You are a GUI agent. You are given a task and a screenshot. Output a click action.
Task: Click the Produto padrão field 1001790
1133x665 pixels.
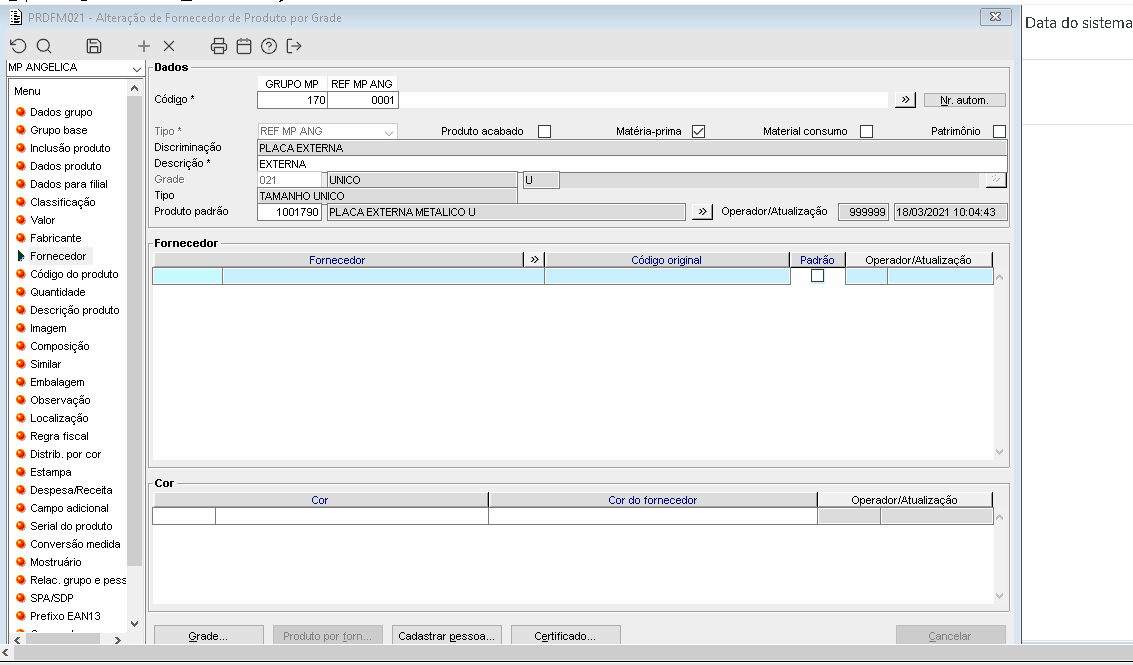[x=289, y=212]
